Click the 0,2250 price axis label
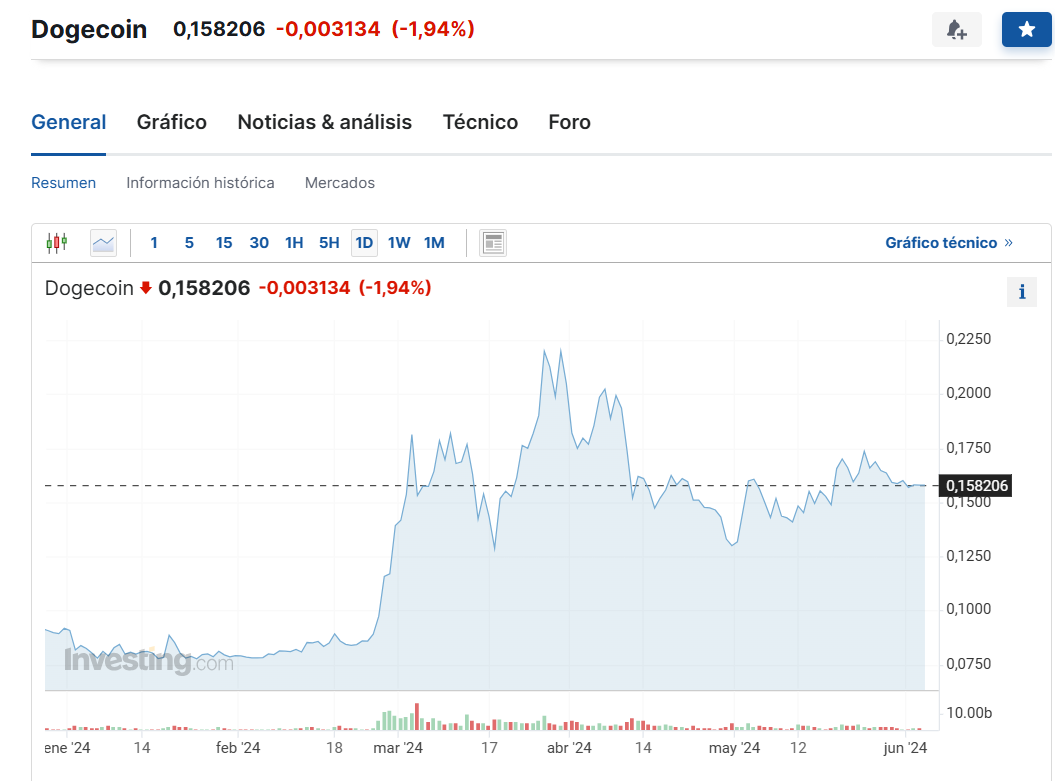The height and width of the screenshot is (781, 1055). point(968,339)
